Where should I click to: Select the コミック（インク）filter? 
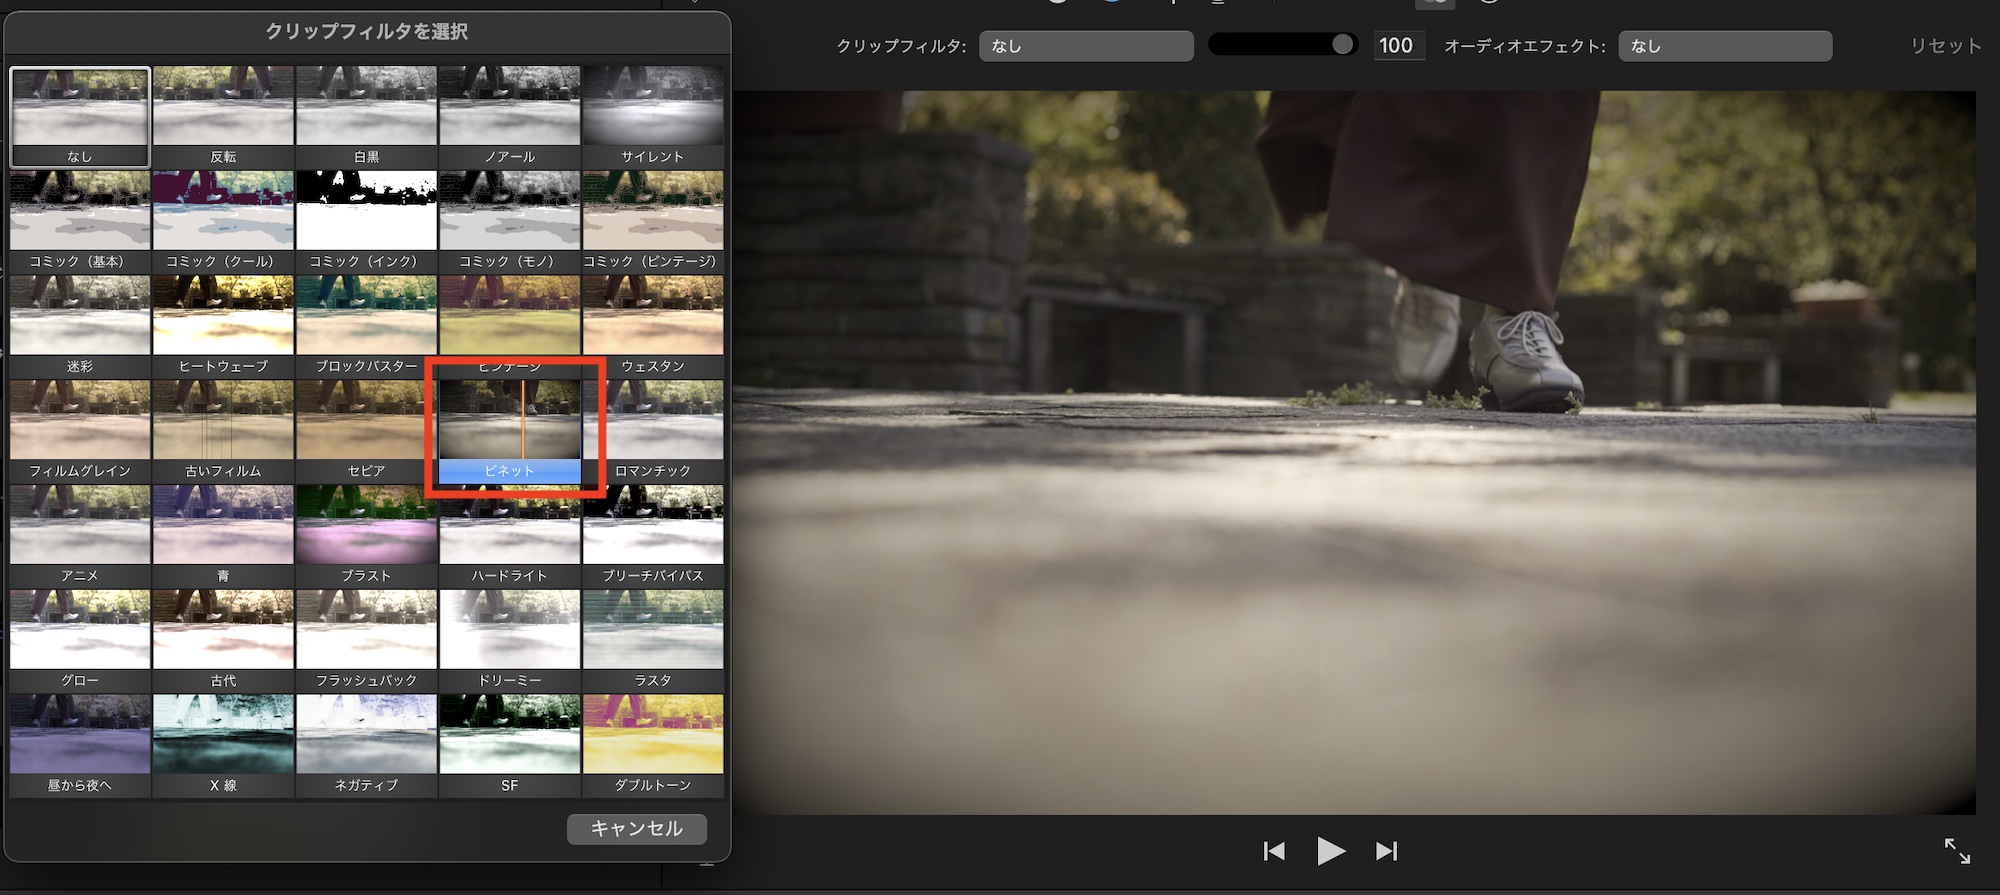click(x=366, y=221)
